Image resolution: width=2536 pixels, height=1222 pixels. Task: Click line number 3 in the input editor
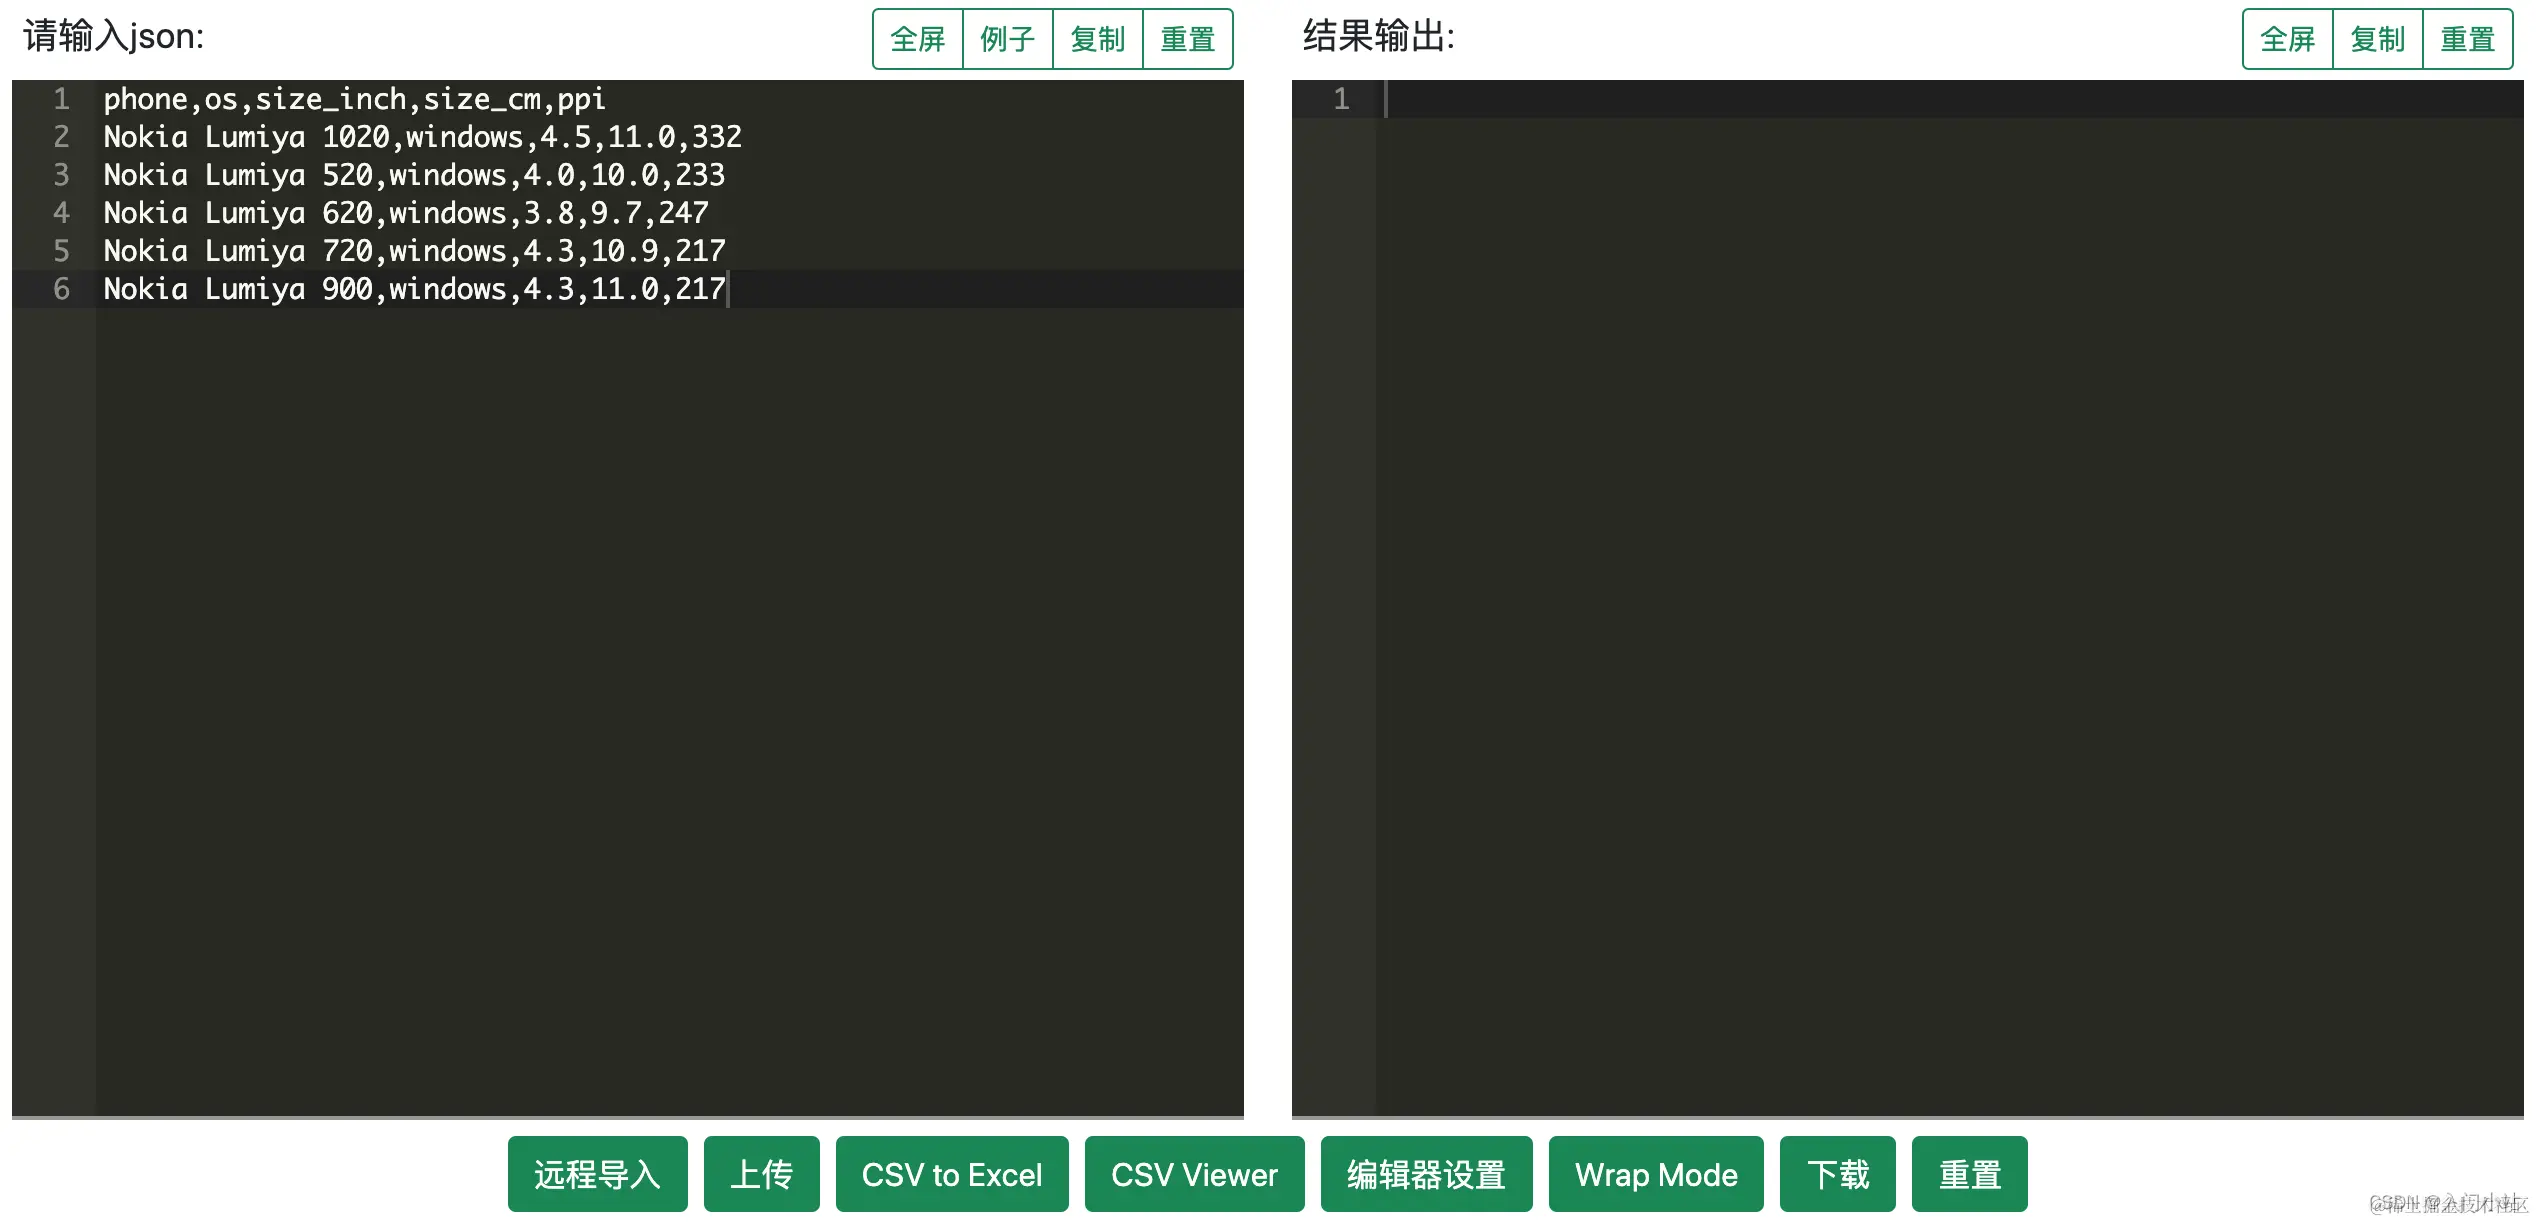pyautogui.click(x=61, y=175)
